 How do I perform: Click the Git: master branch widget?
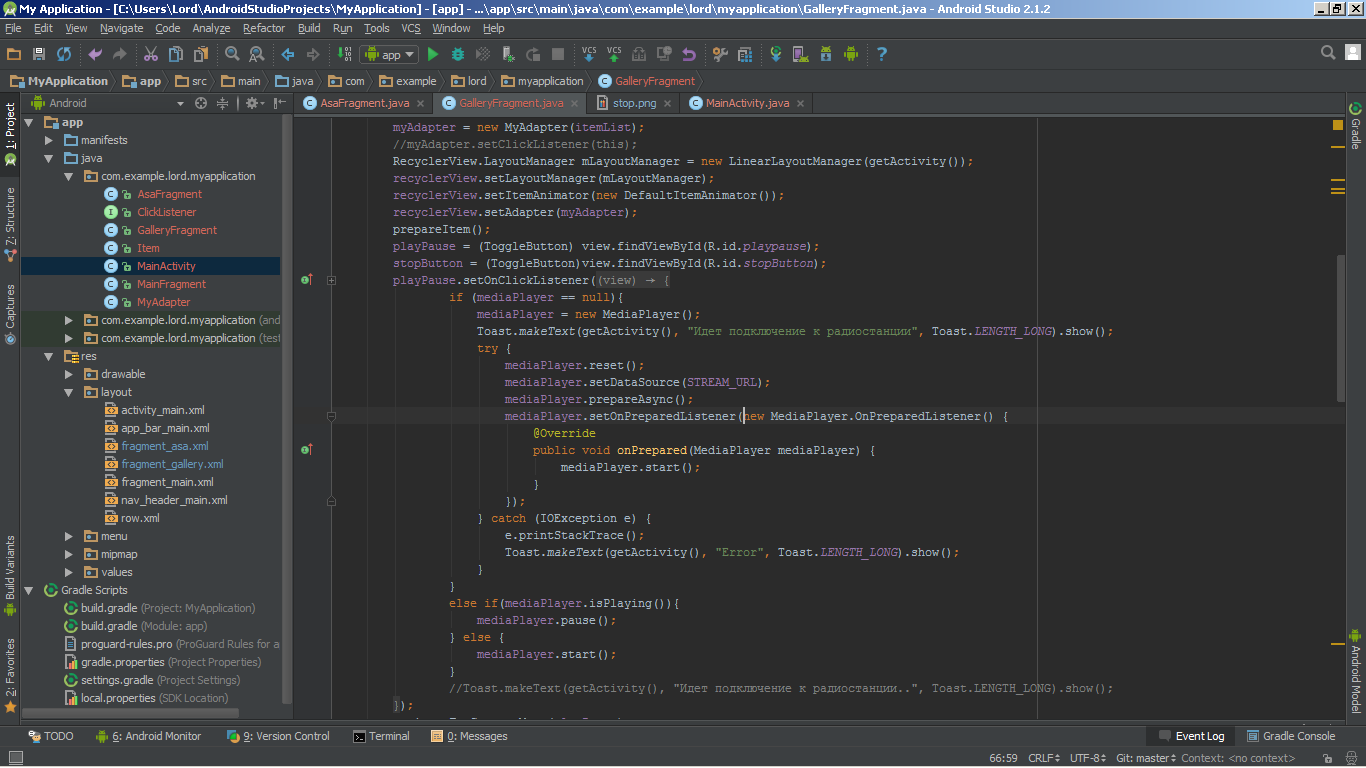1146,758
